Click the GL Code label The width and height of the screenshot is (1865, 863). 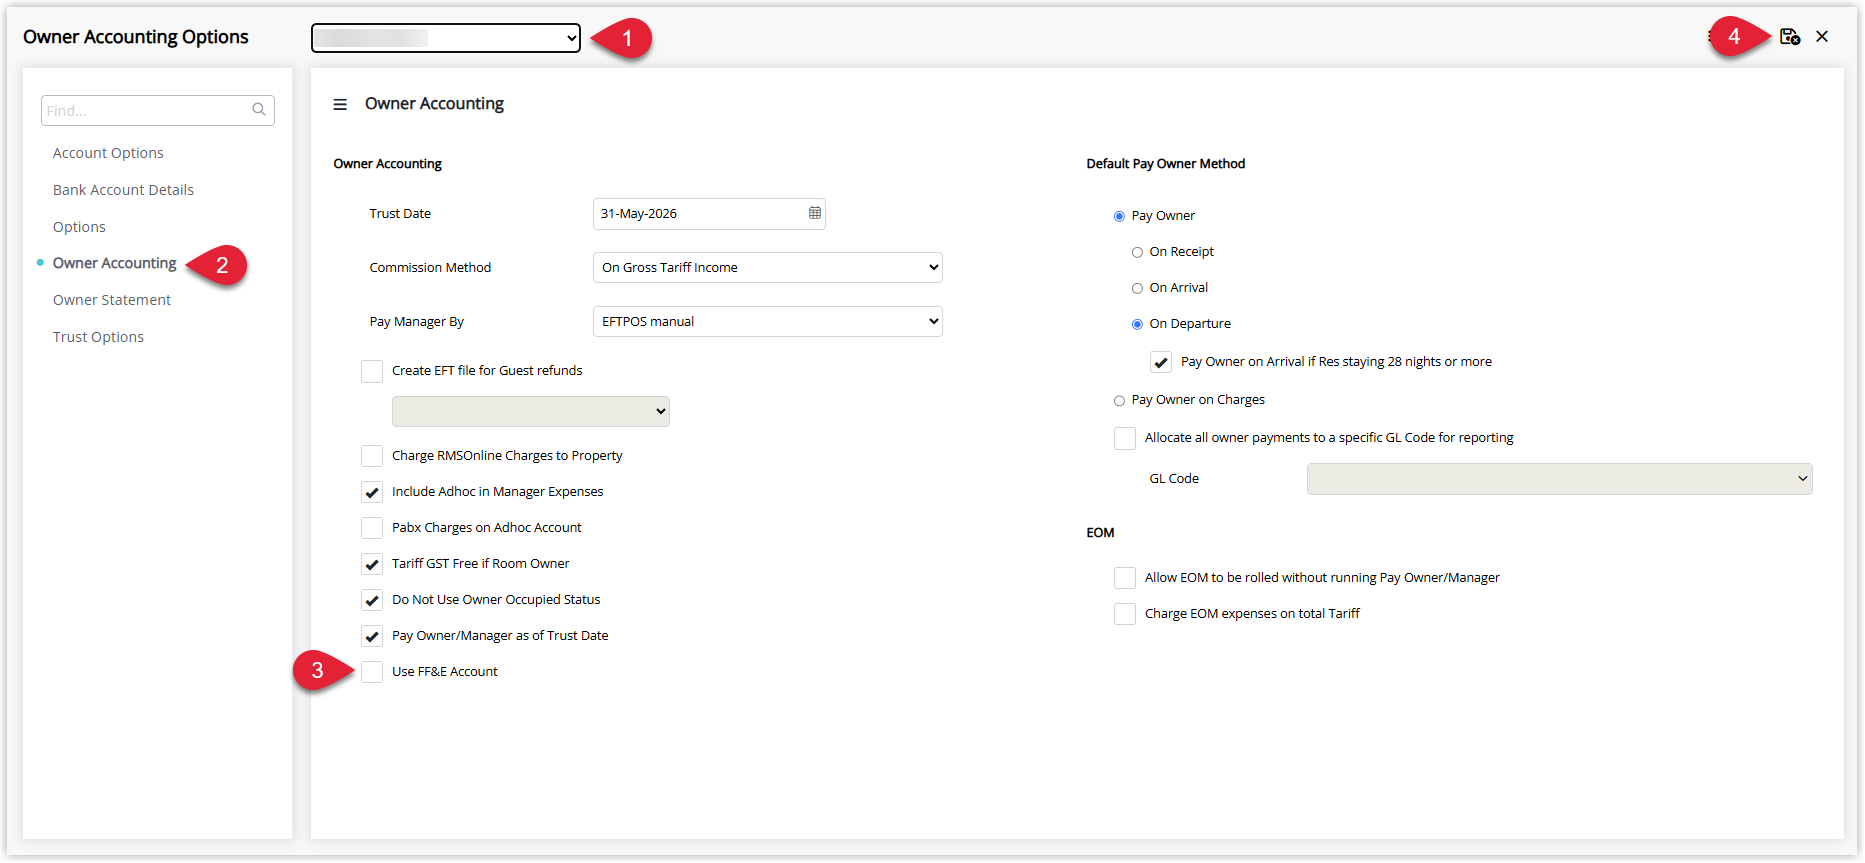click(x=1174, y=479)
